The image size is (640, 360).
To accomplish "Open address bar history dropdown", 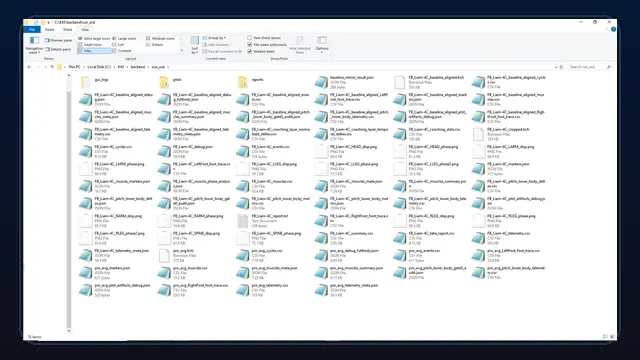I will point(556,67).
